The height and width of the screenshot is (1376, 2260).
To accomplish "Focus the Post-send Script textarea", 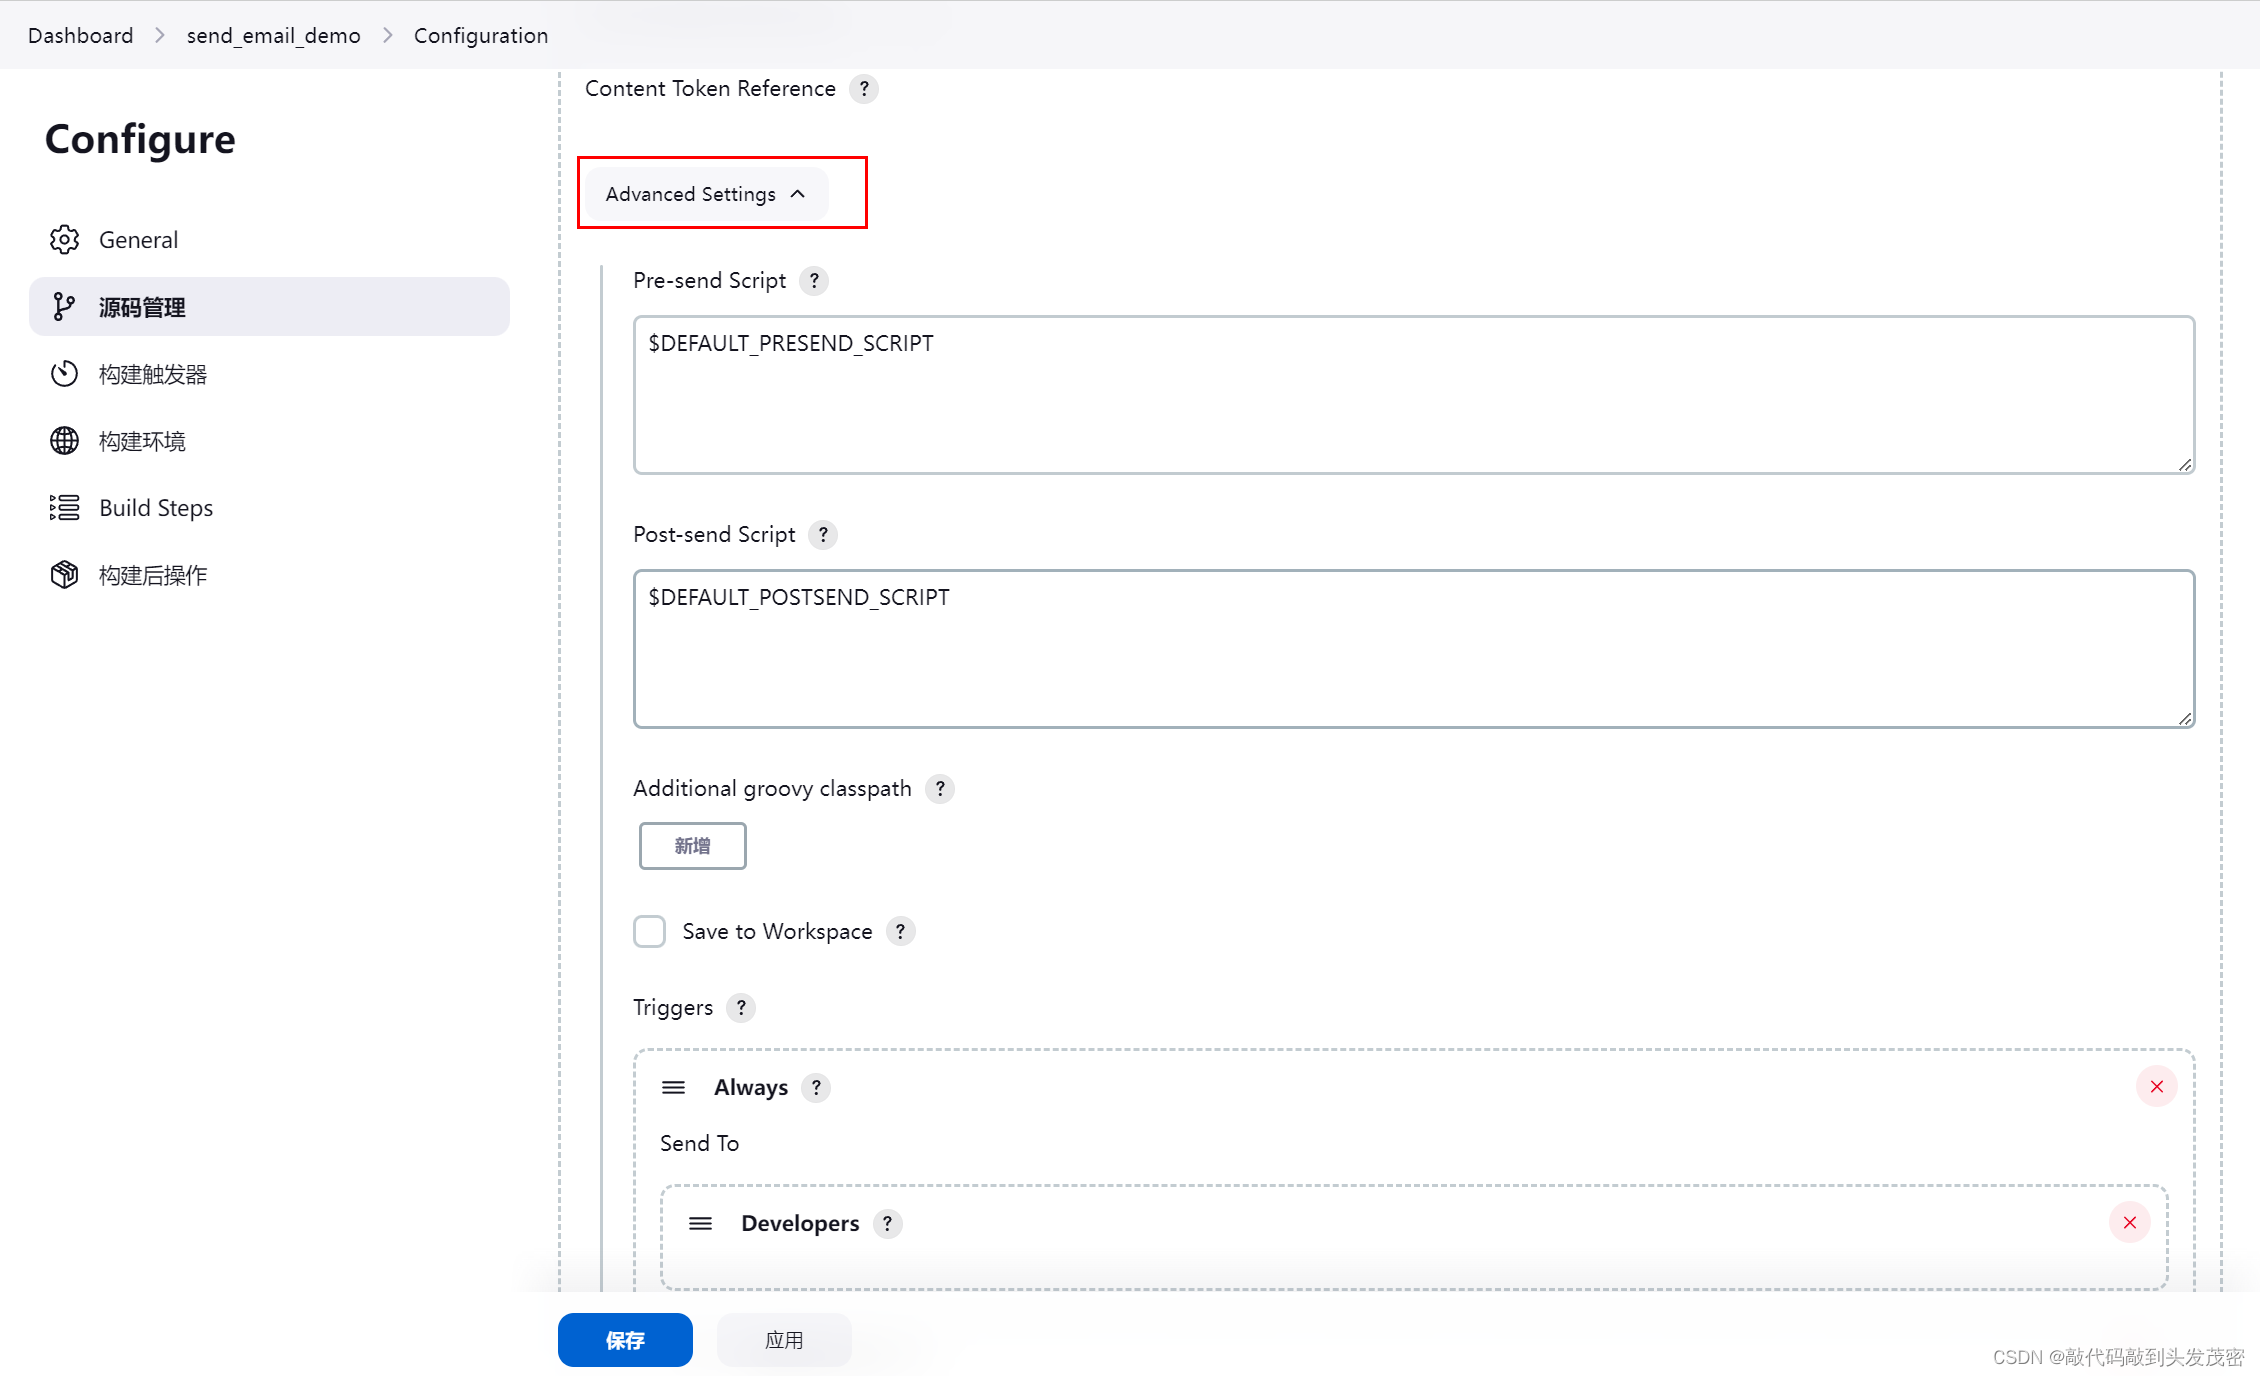I will [x=1414, y=649].
